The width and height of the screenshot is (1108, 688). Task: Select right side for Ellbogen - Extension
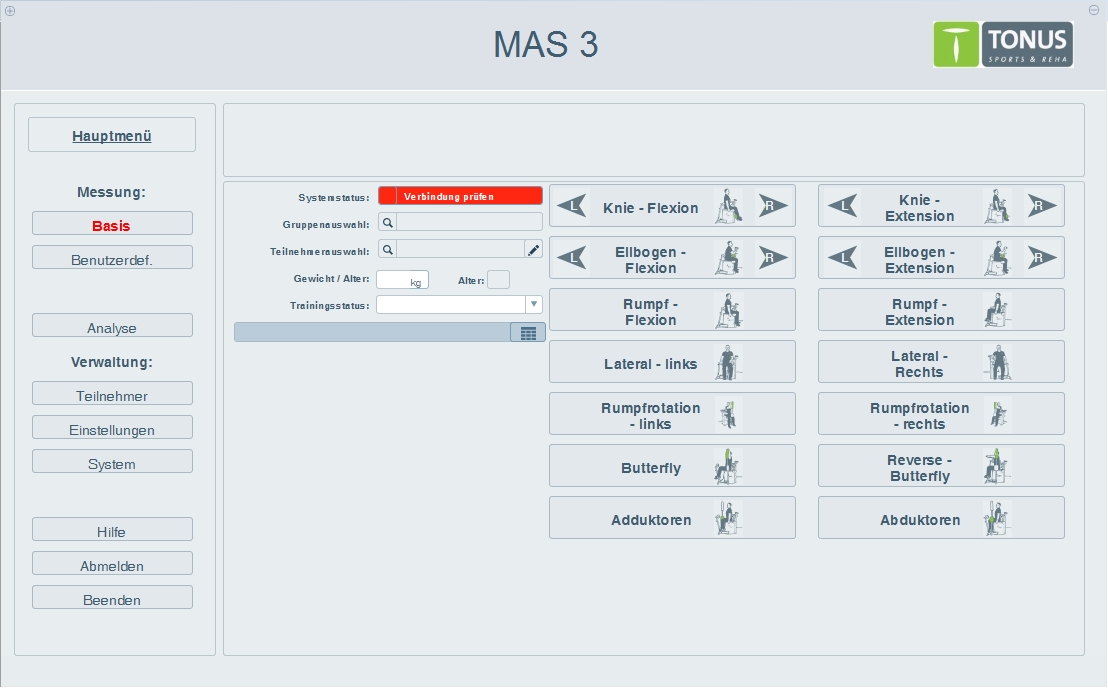[x=1042, y=258]
